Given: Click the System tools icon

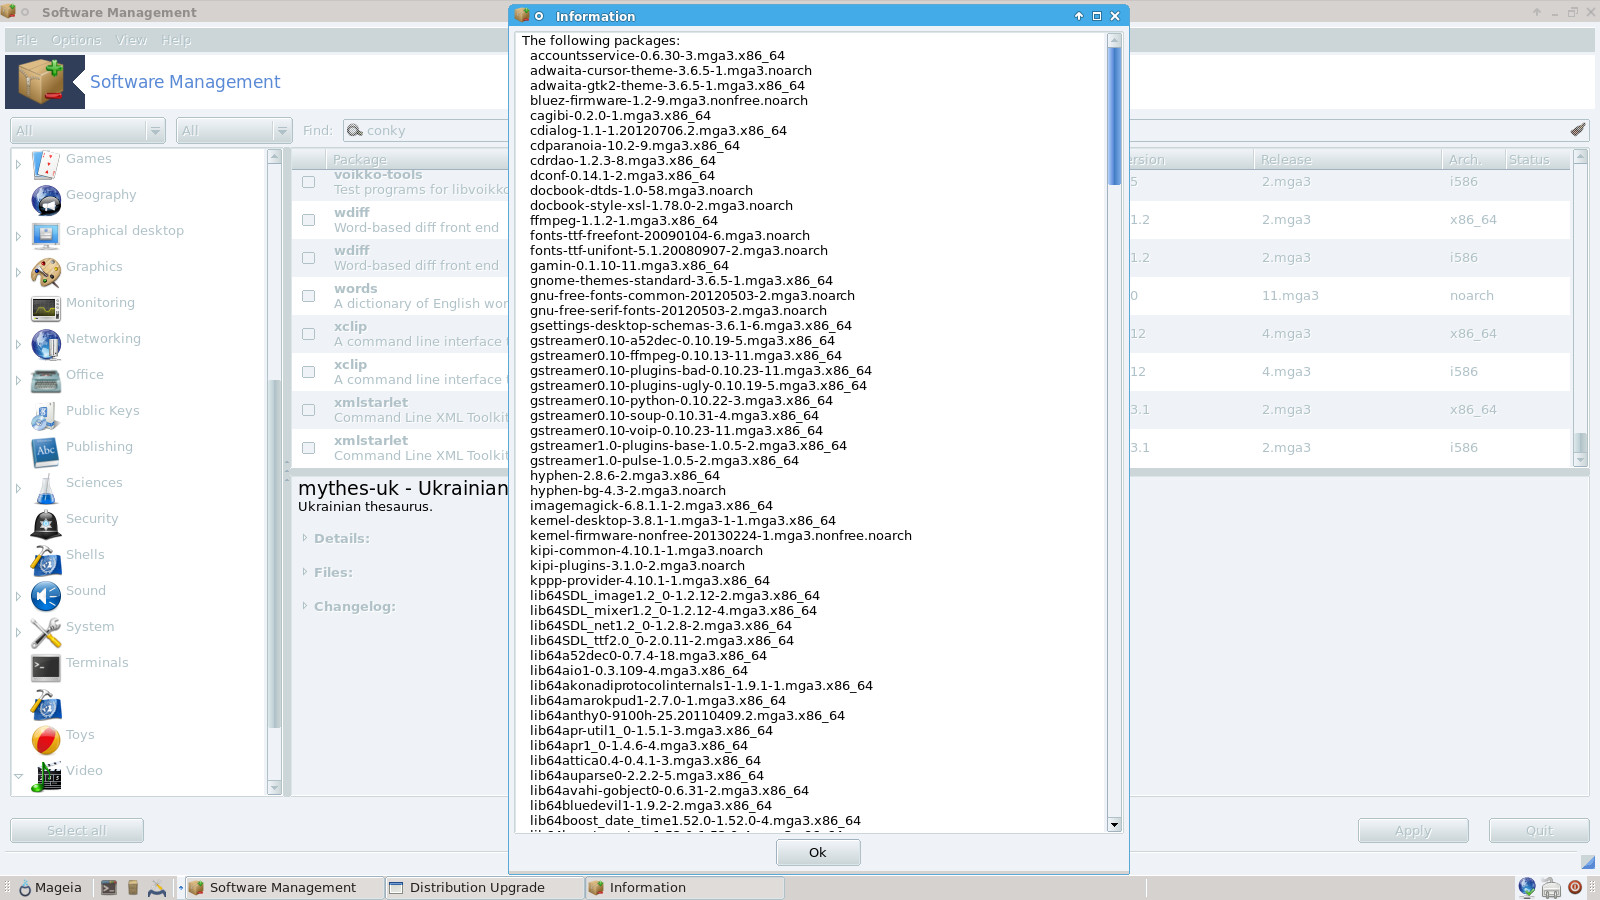Looking at the screenshot, I should coord(46,632).
